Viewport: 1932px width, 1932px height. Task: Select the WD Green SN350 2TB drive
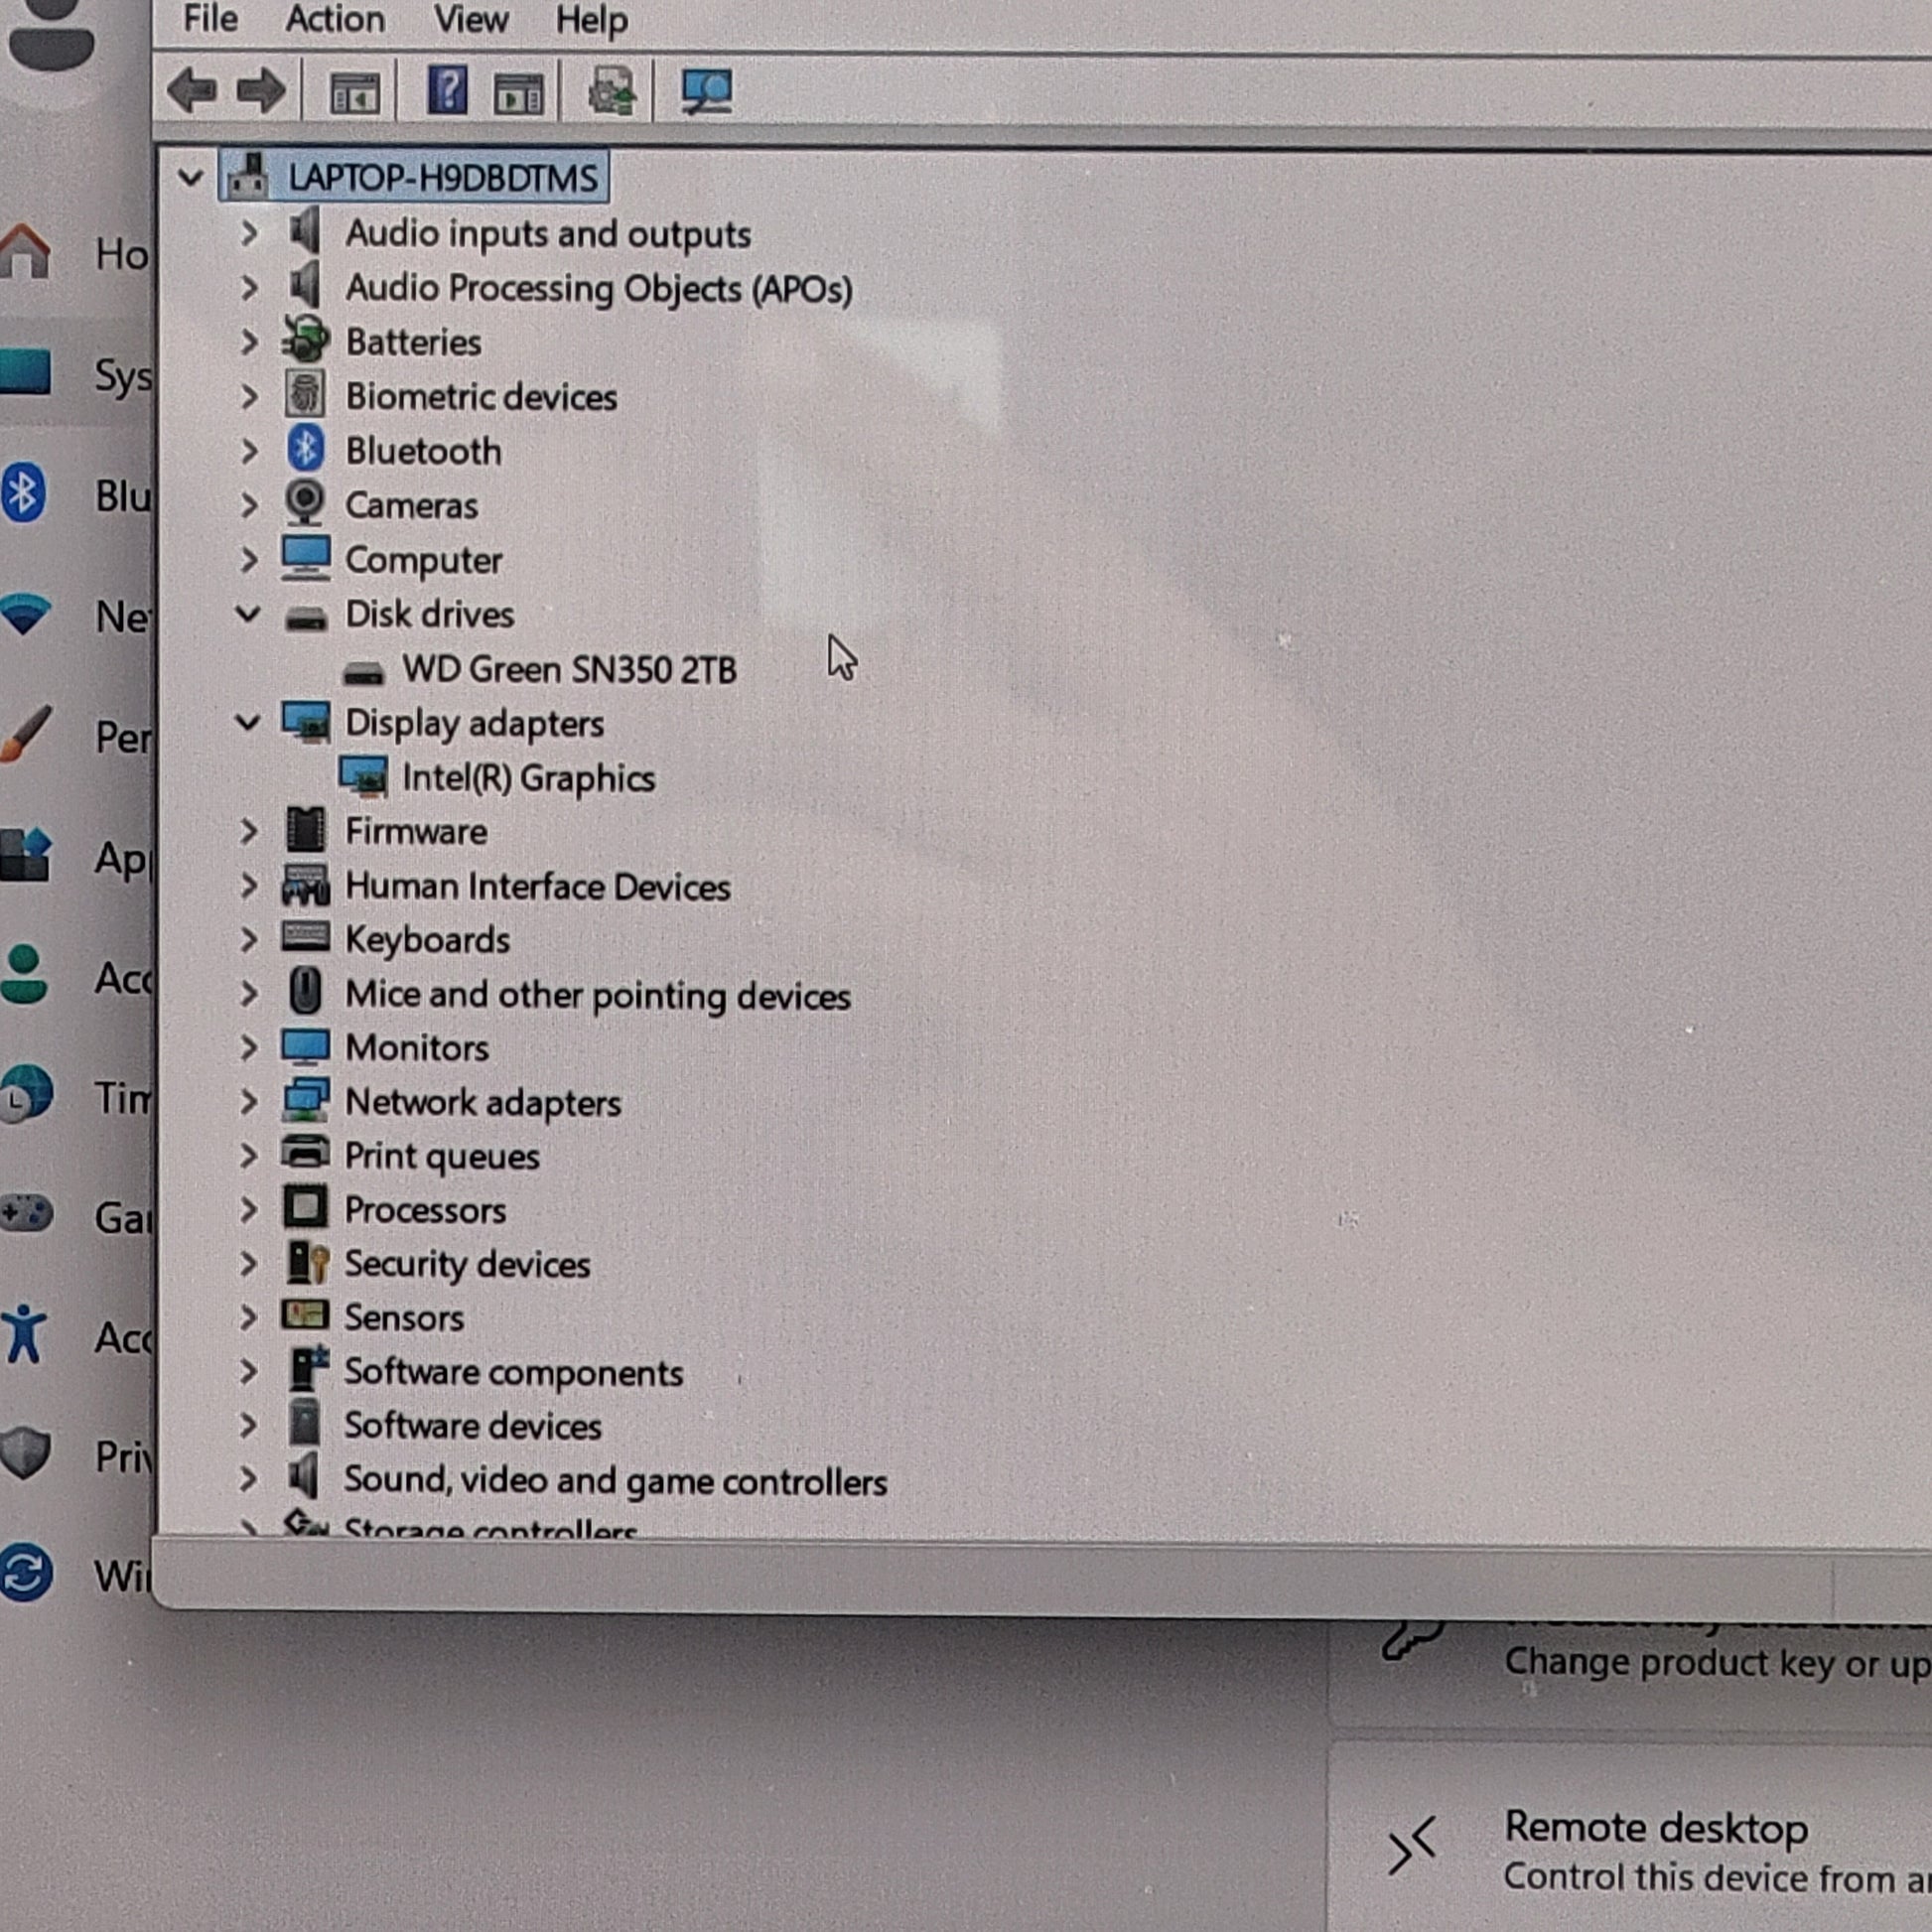tap(568, 669)
